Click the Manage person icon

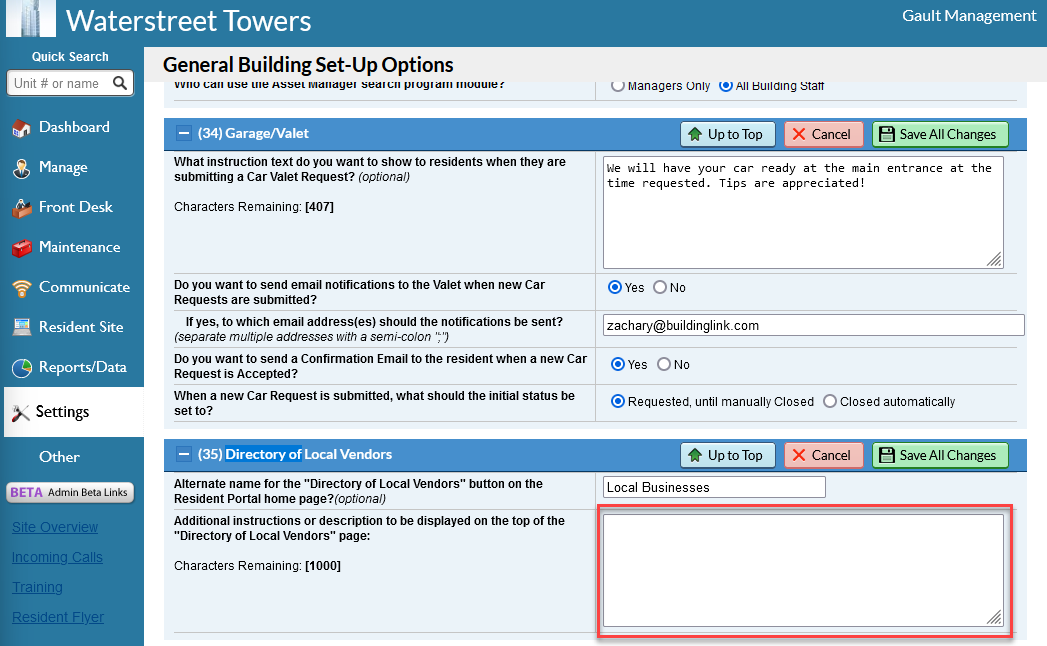coord(21,168)
